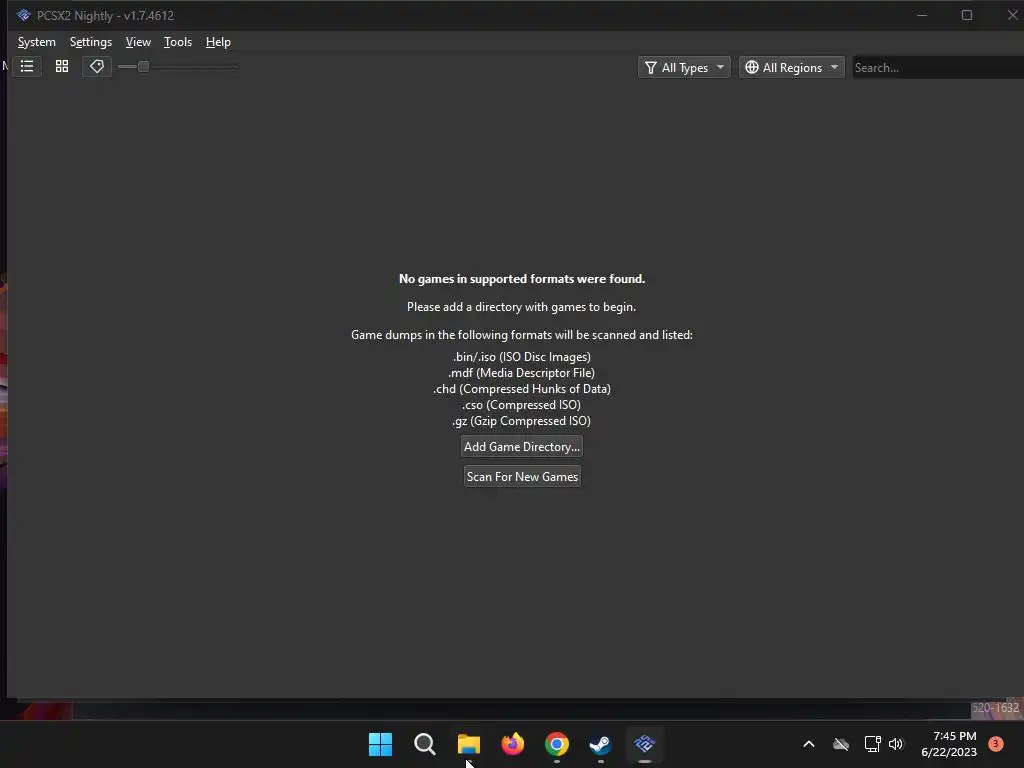Click the OneDrive cloud tray icon
This screenshot has height=768, width=1024.
point(840,744)
